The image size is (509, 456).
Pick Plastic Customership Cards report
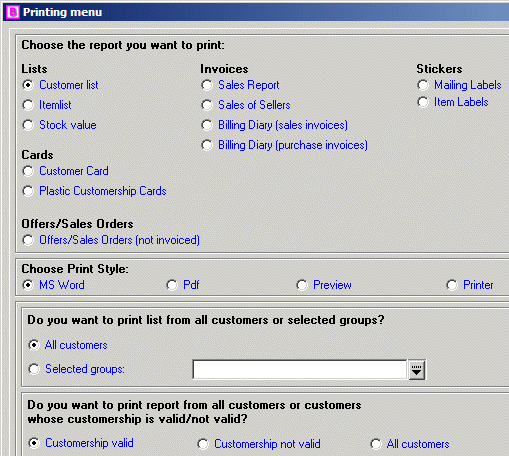28,191
